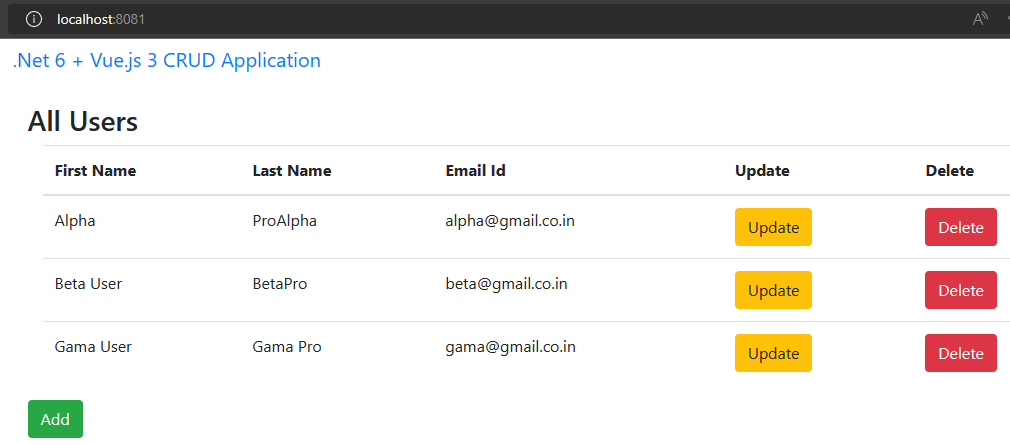Image resolution: width=1010 pixels, height=445 pixels.
Task: Click the Update button for Beta User
Action: pos(773,290)
